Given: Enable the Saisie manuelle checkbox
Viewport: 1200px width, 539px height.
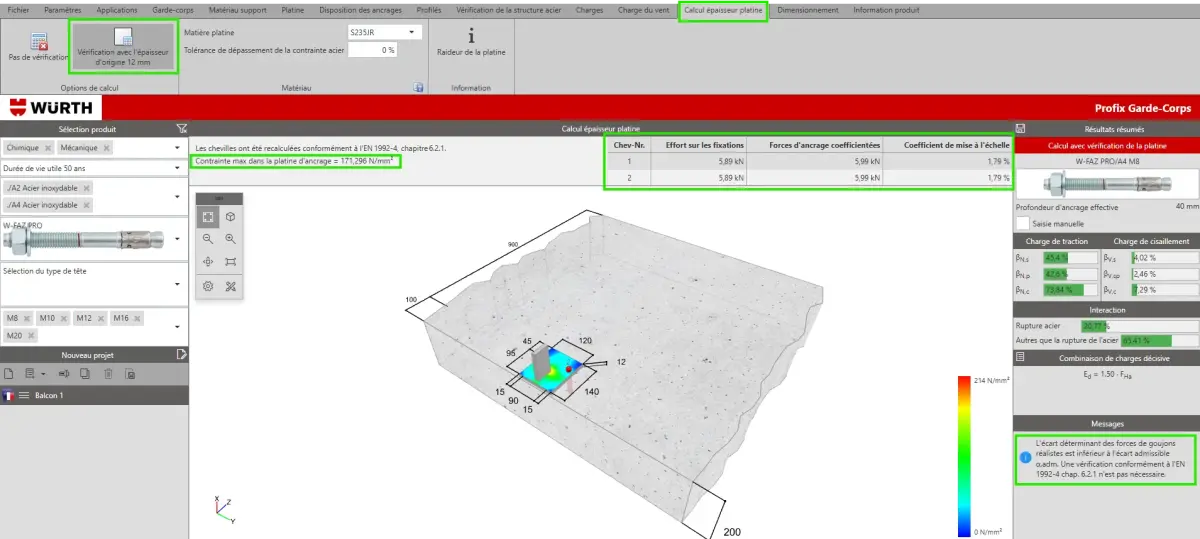Looking at the screenshot, I should (1022, 223).
